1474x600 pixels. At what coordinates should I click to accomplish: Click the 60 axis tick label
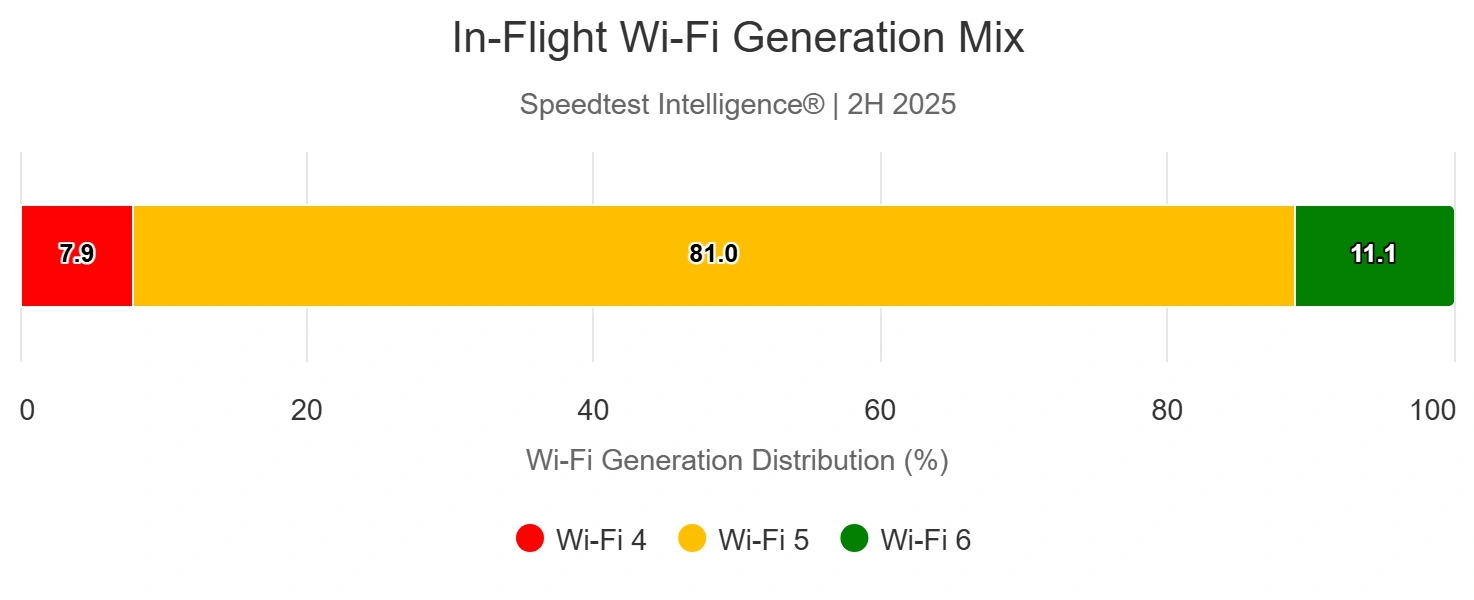880,411
